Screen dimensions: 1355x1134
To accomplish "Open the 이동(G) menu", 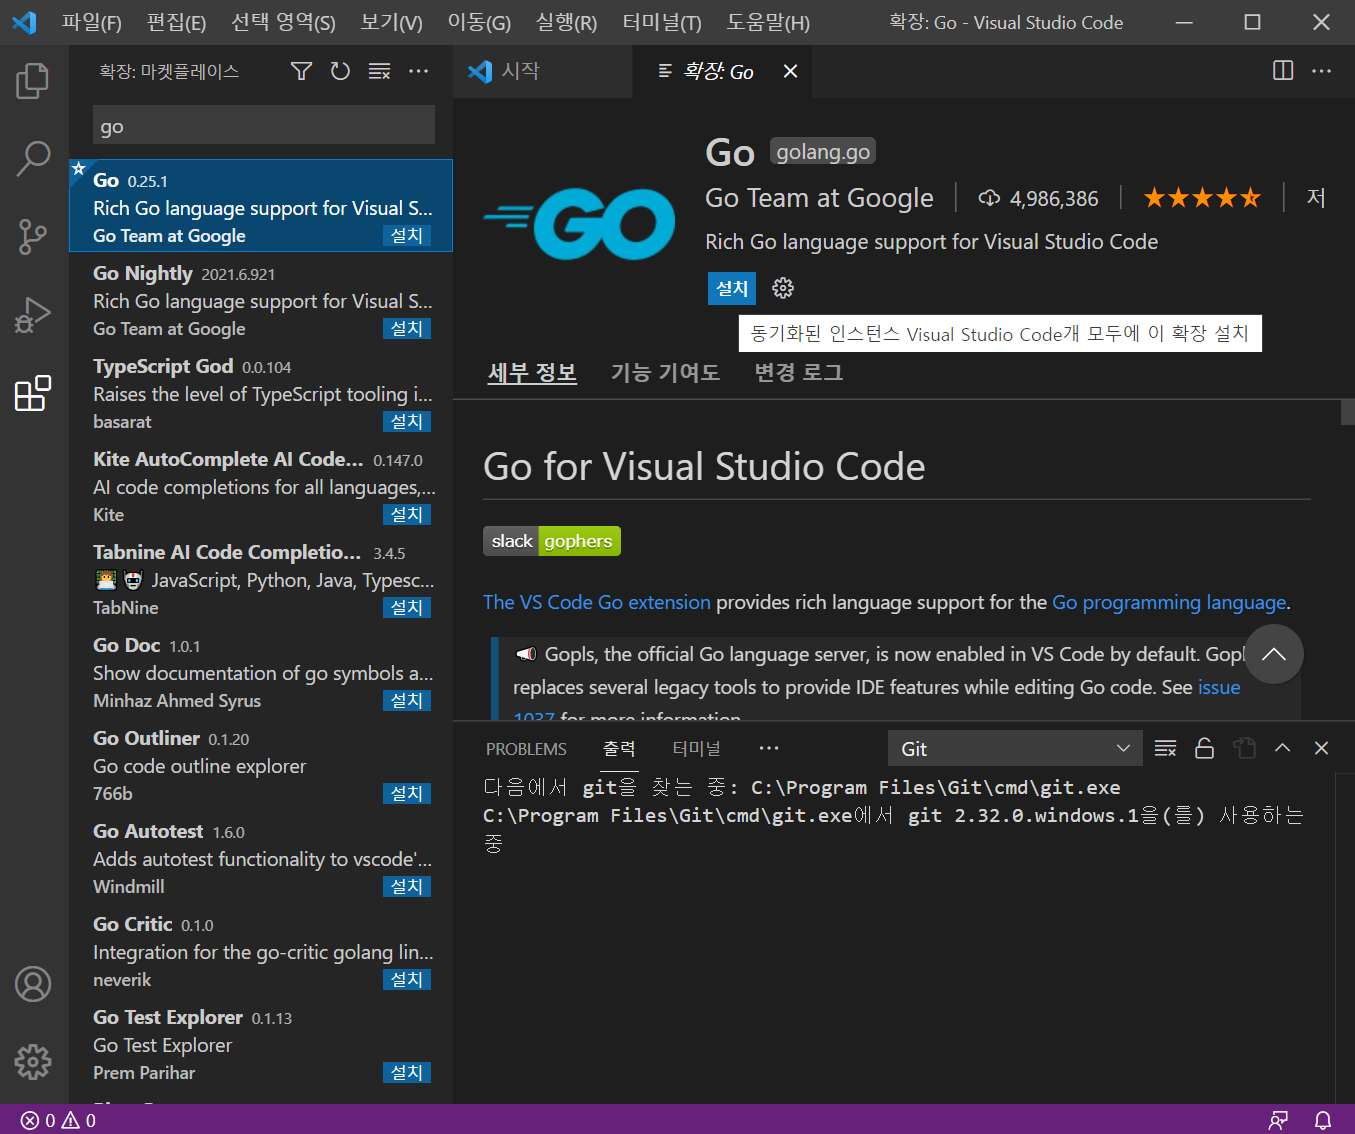I will coord(479,22).
